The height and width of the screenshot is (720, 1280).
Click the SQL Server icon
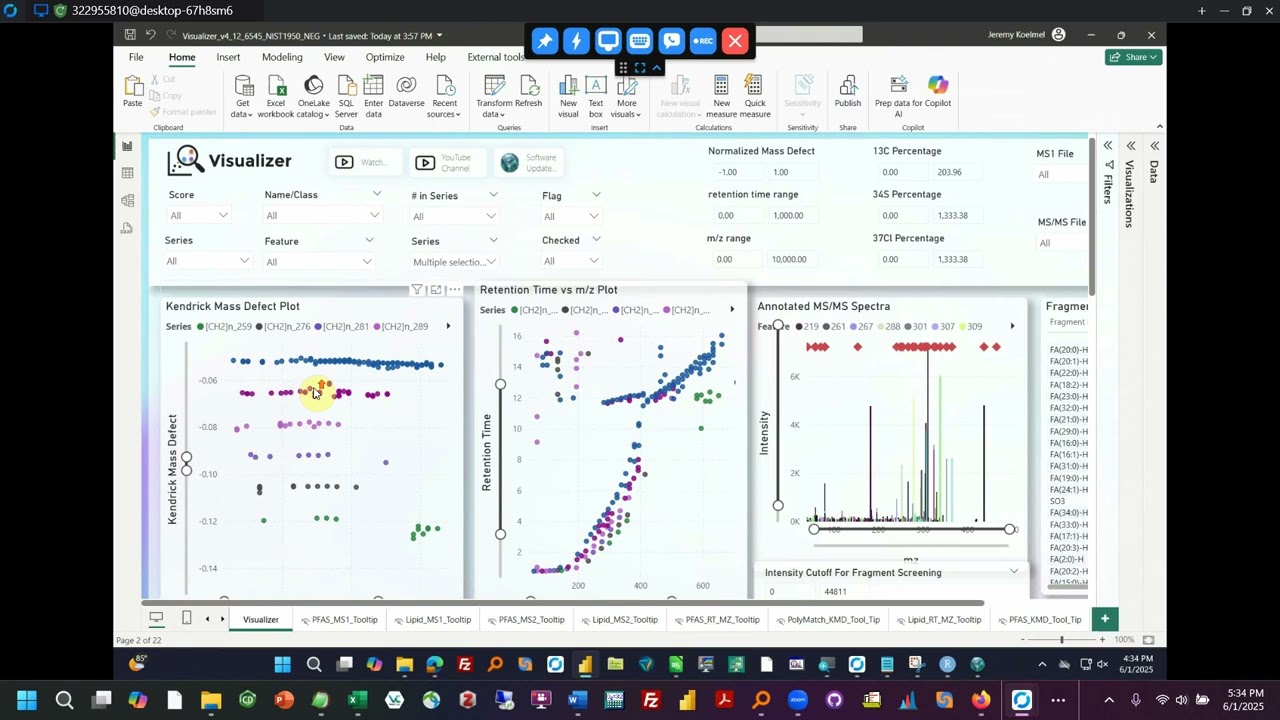346,96
